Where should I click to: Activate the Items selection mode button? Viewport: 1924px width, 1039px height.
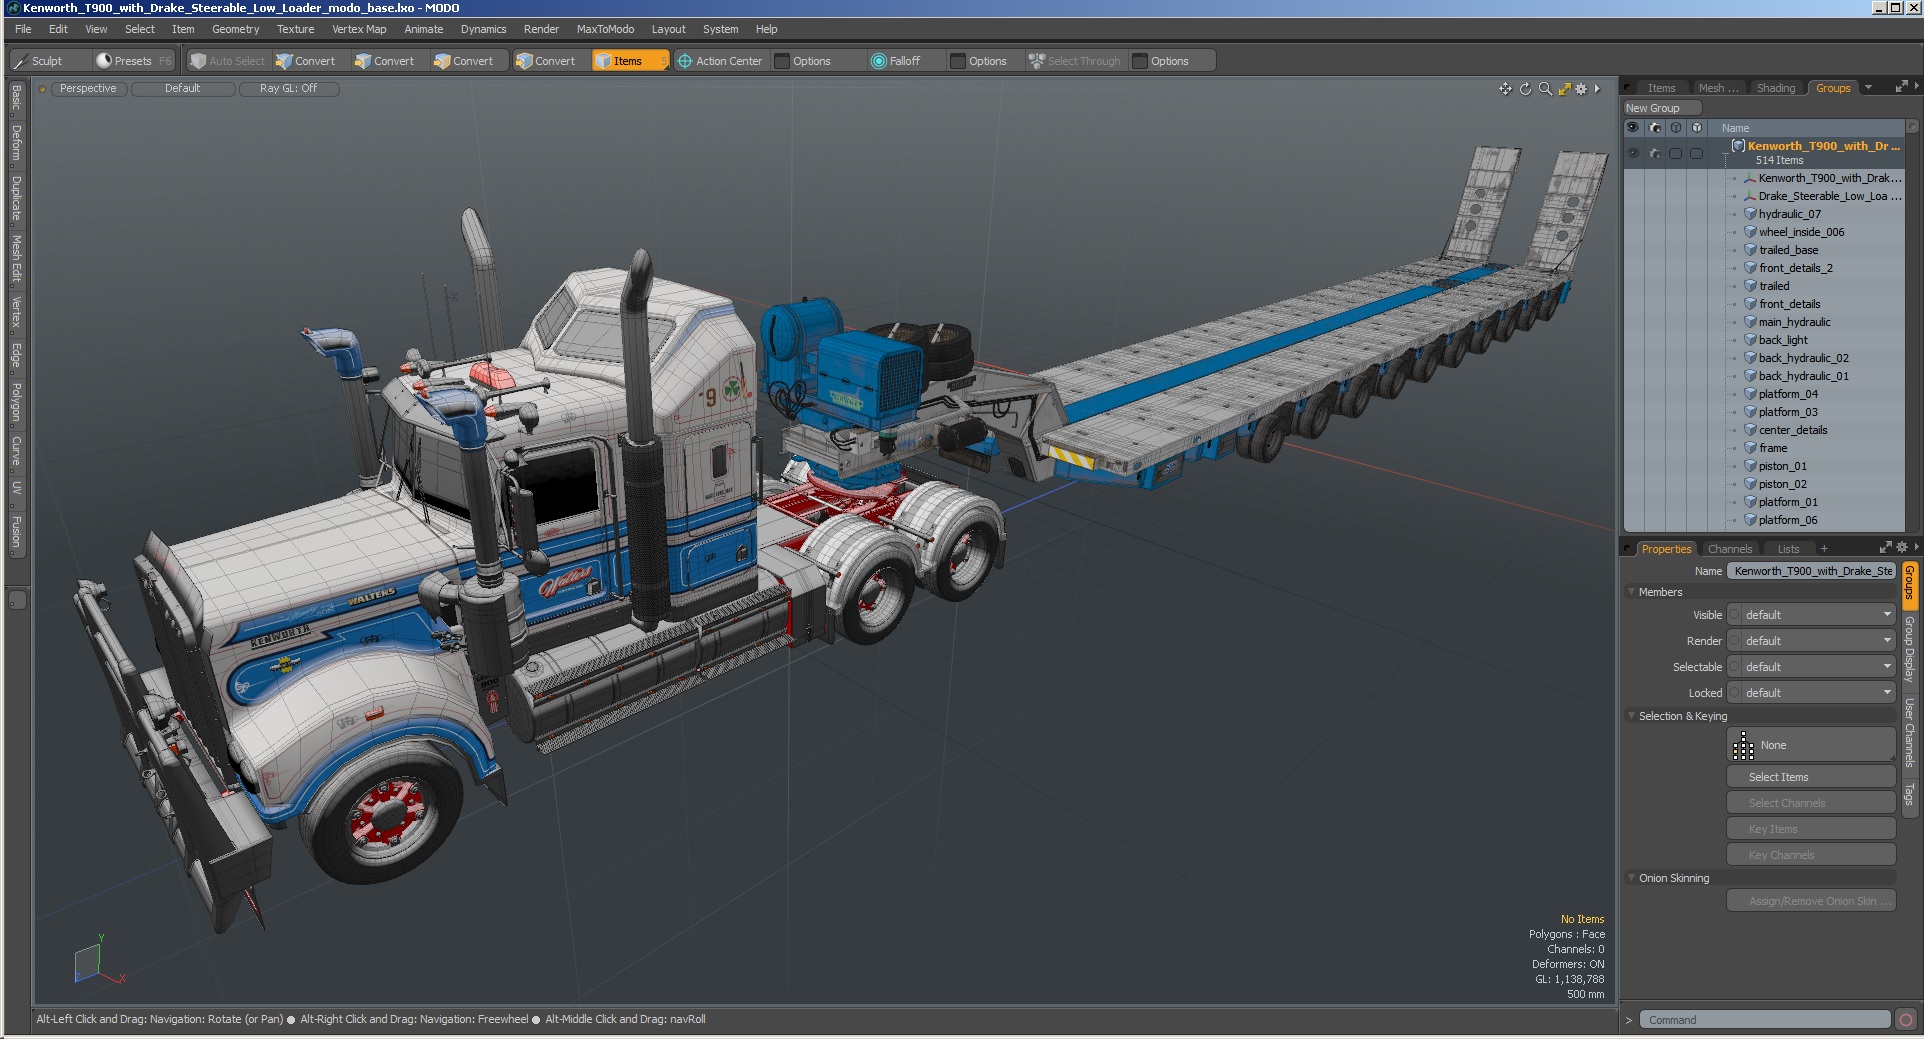[x=630, y=61]
